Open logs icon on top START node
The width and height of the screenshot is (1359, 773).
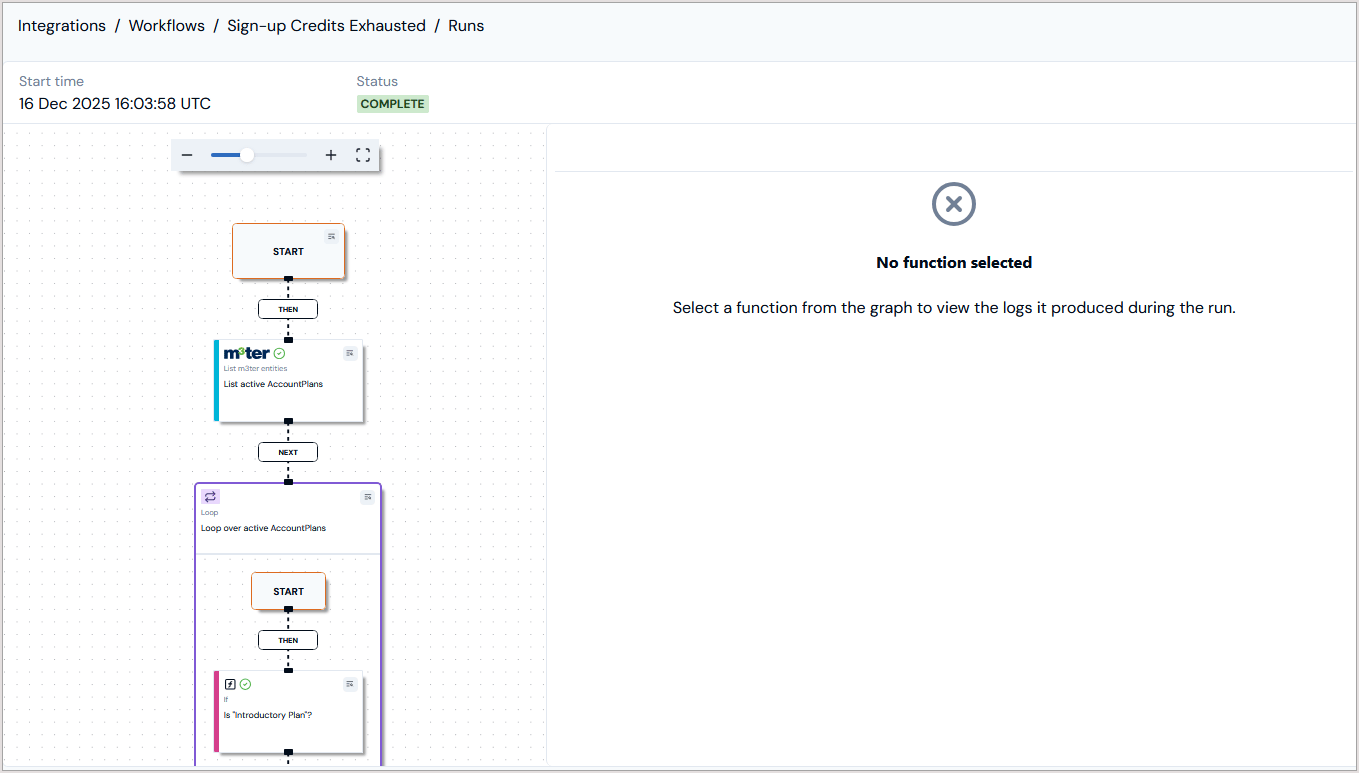point(332,236)
